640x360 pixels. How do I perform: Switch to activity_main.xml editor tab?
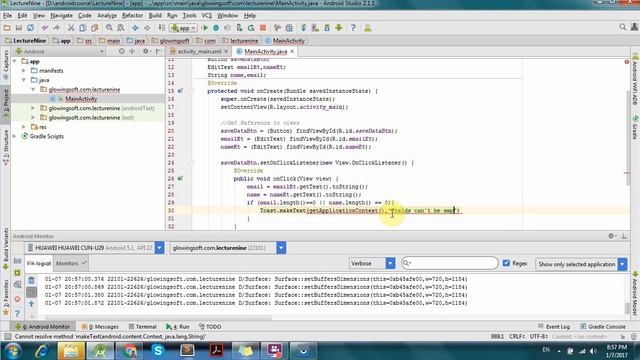(x=199, y=51)
